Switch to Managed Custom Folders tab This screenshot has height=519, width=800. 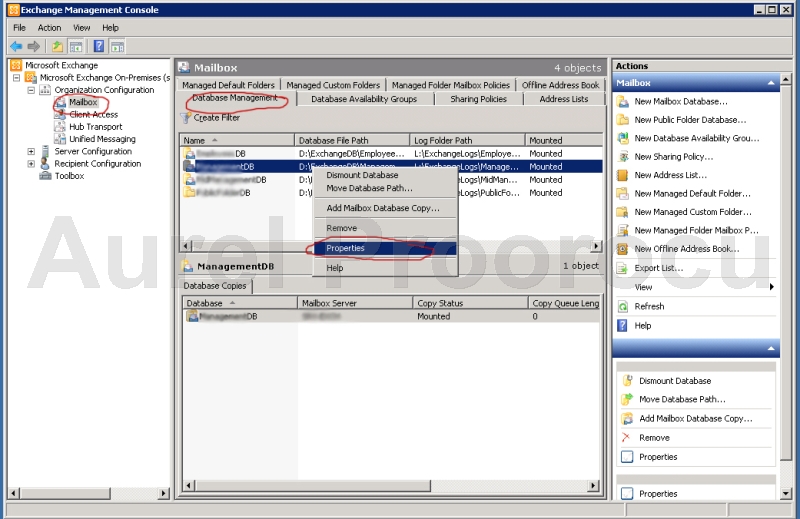(x=333, y=85)
